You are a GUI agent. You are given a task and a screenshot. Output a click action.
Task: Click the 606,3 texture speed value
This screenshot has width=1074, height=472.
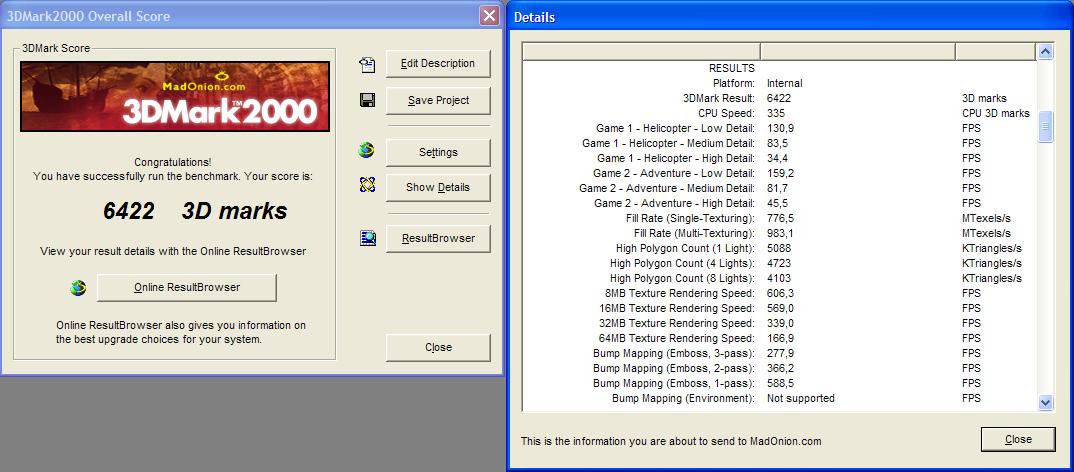point(780,293)
